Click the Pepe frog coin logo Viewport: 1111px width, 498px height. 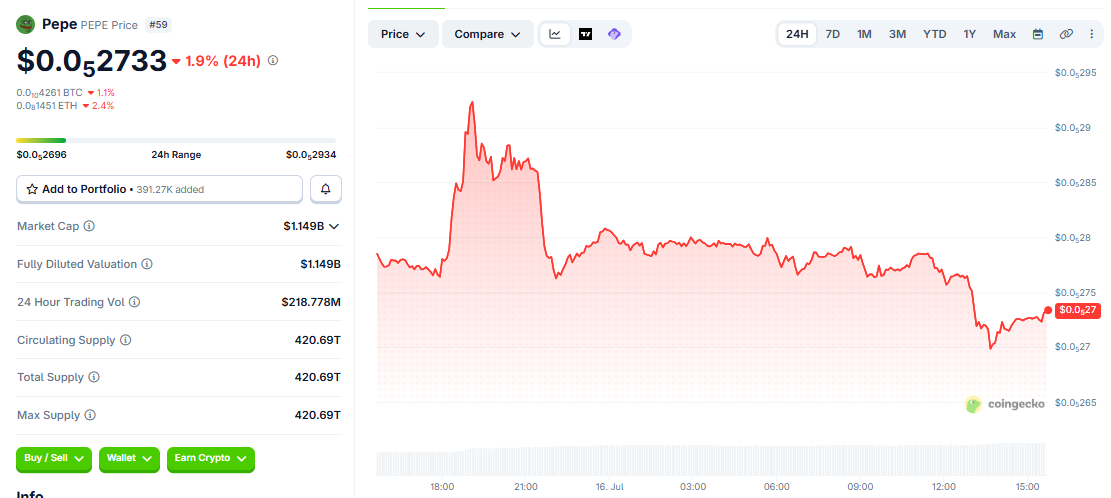click(x=26, y=25)
